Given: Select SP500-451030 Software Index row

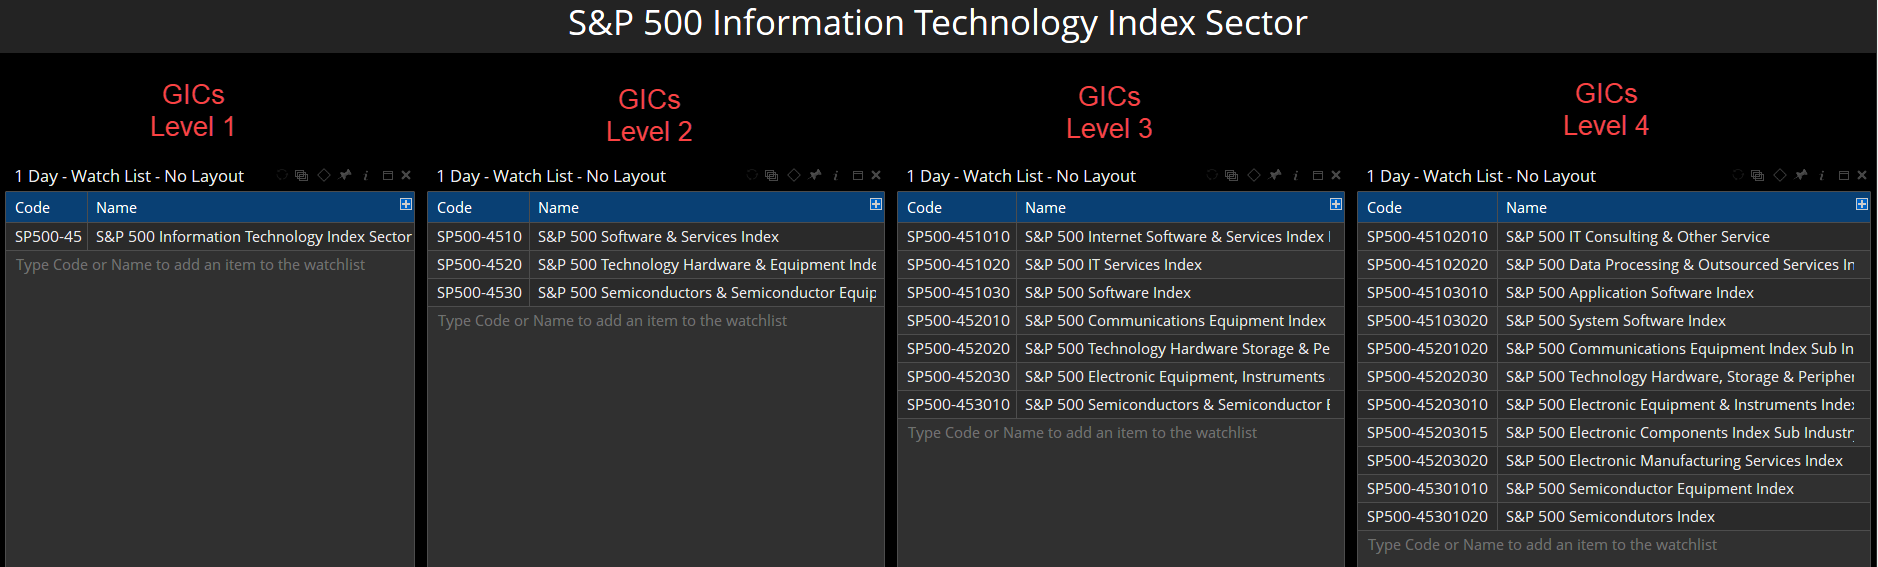Looking at the screenshot, I should pos(1121,293).
